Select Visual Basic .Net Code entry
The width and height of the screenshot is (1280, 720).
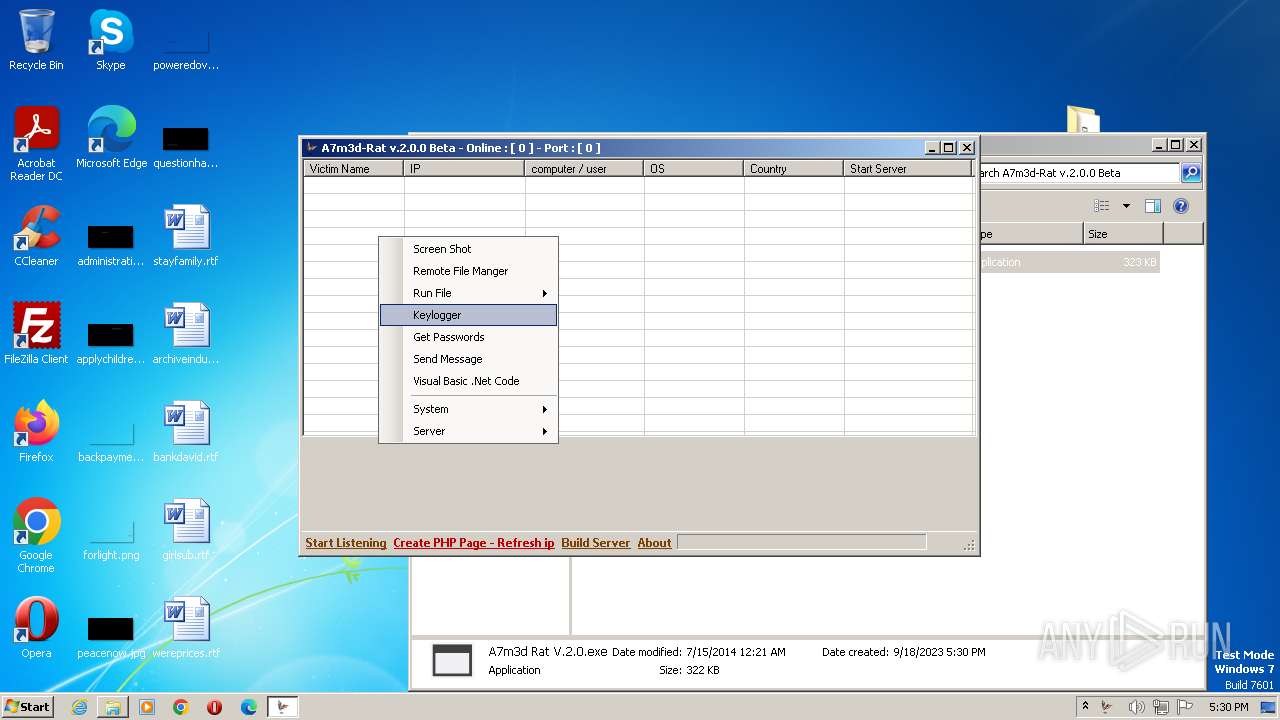pyautogui.click(x=468, y=381)
